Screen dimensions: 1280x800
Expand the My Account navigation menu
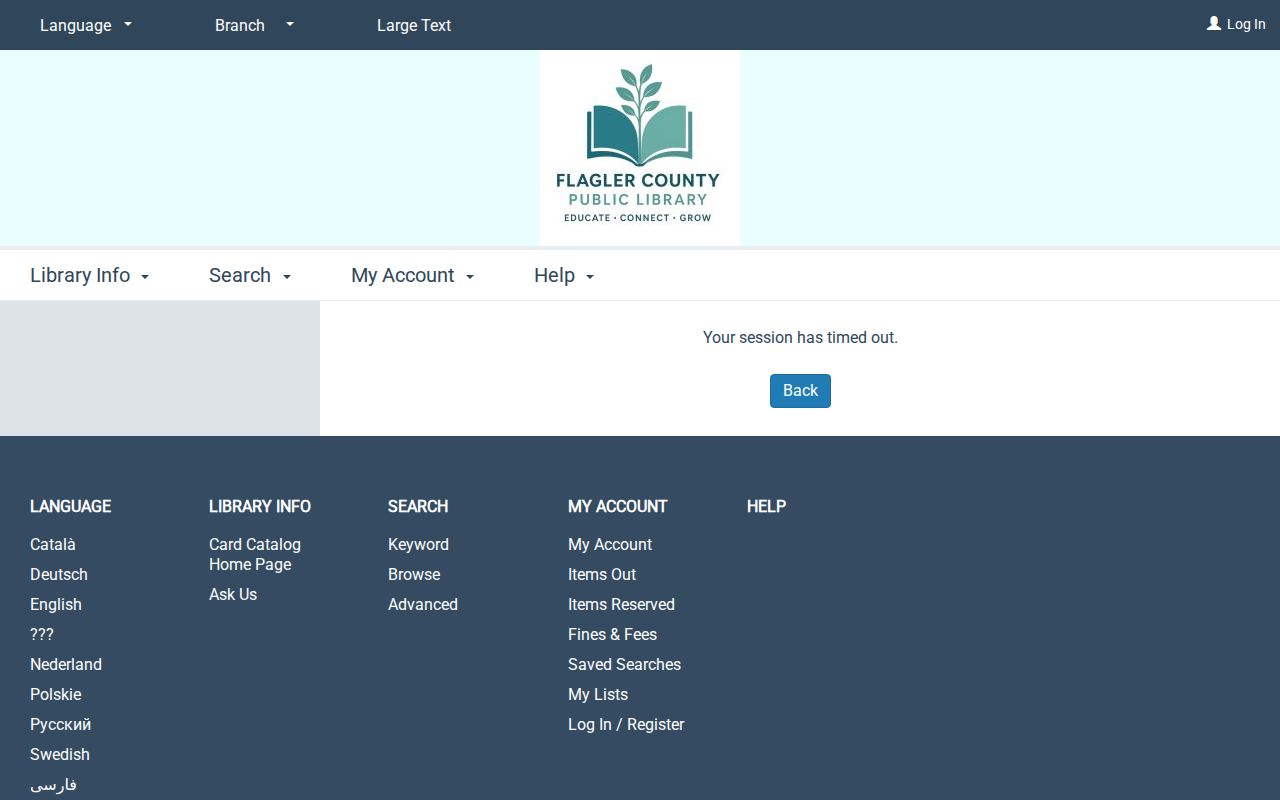click(x=413, y=275)
